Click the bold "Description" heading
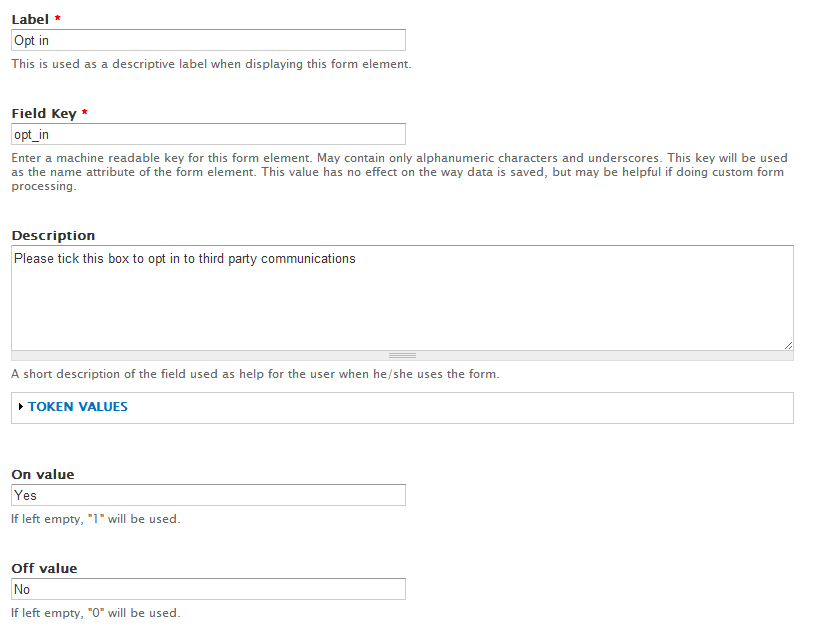 point(53,236)
